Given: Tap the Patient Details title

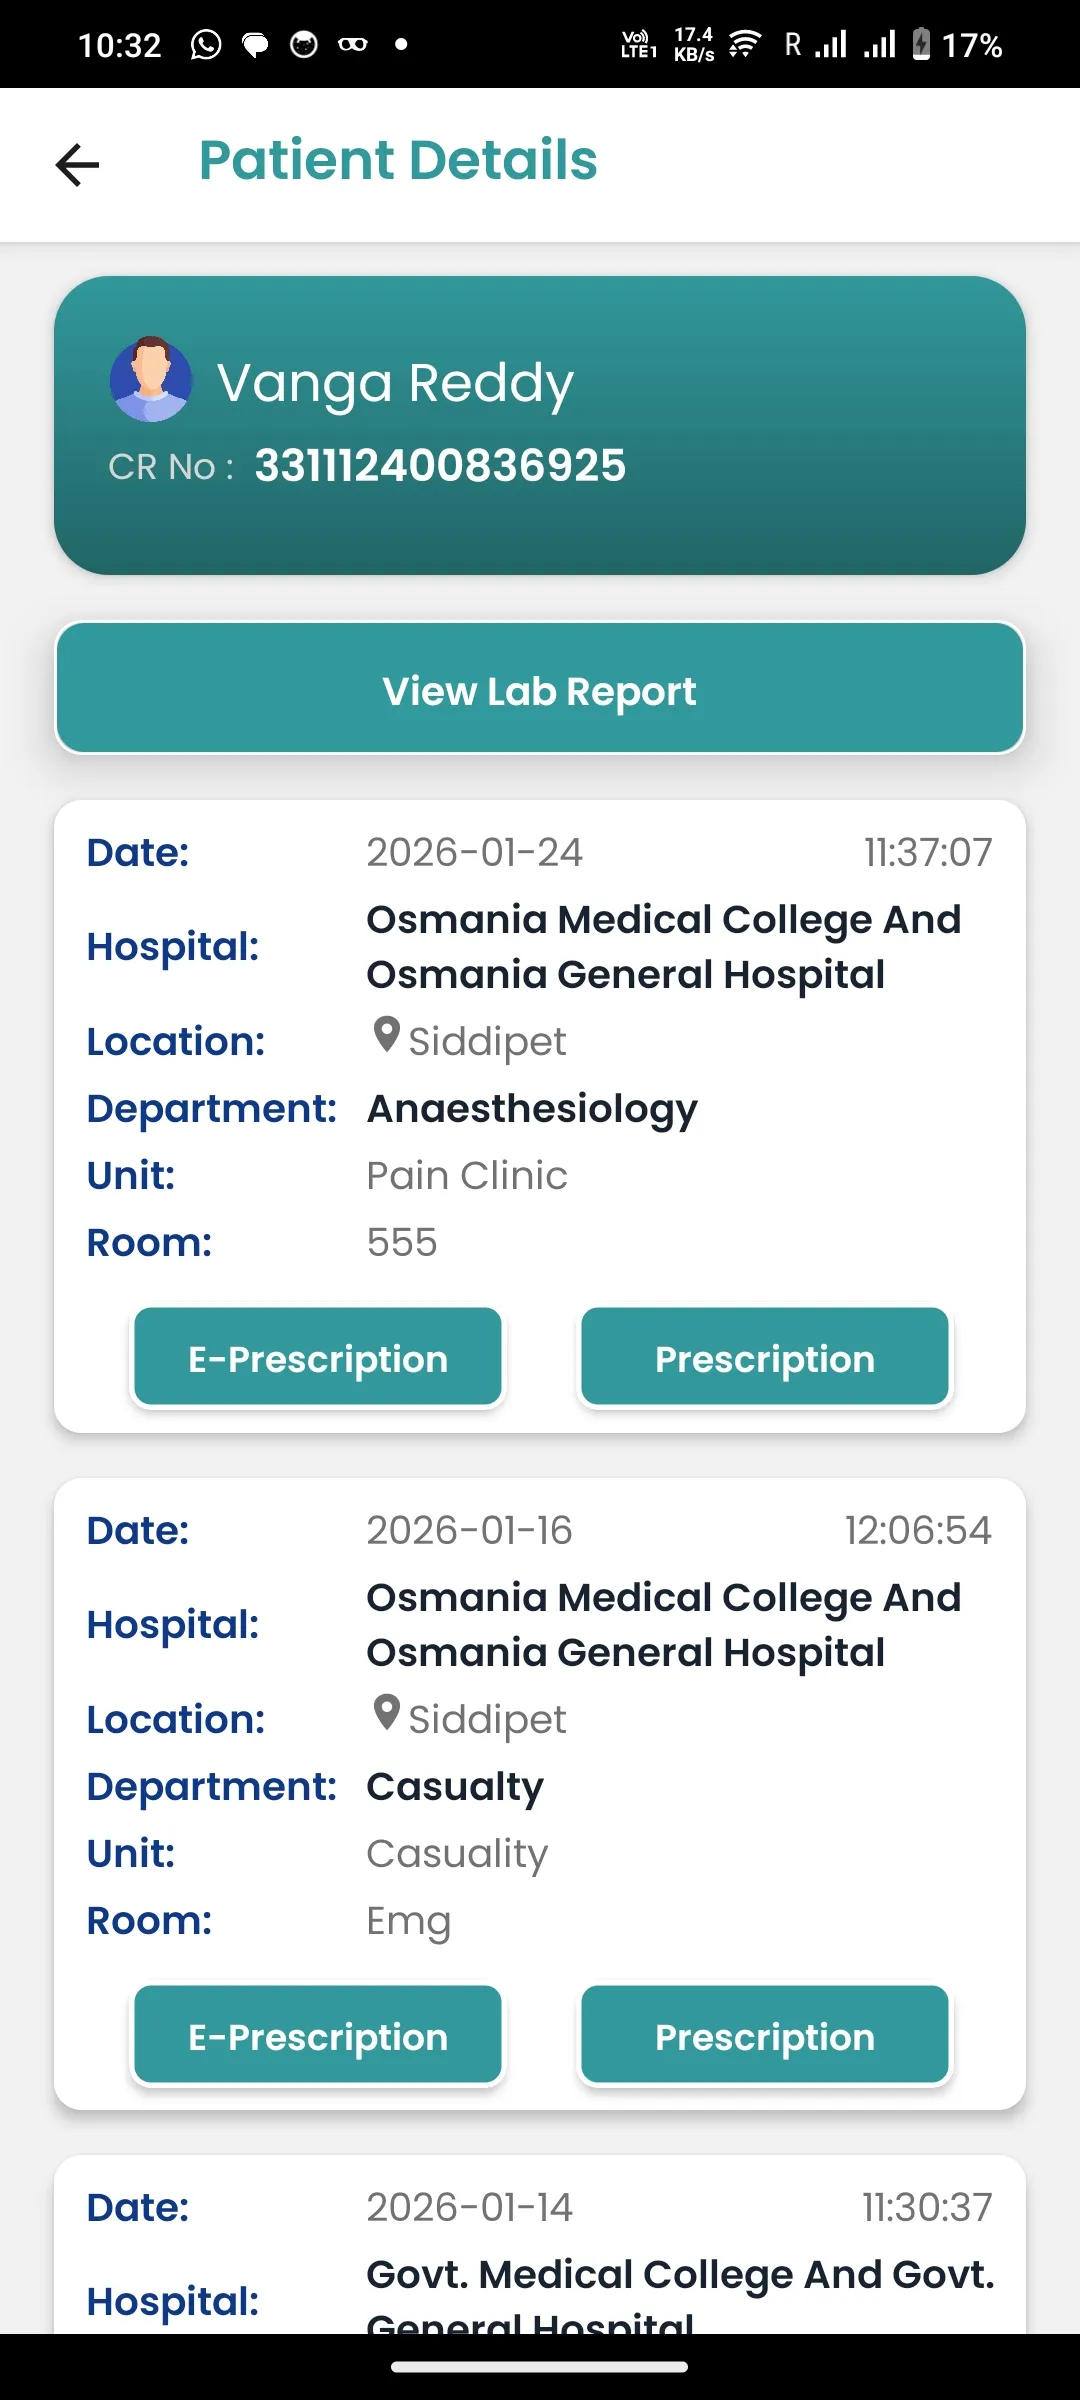Looking at the screenshot, I should 398,161.
